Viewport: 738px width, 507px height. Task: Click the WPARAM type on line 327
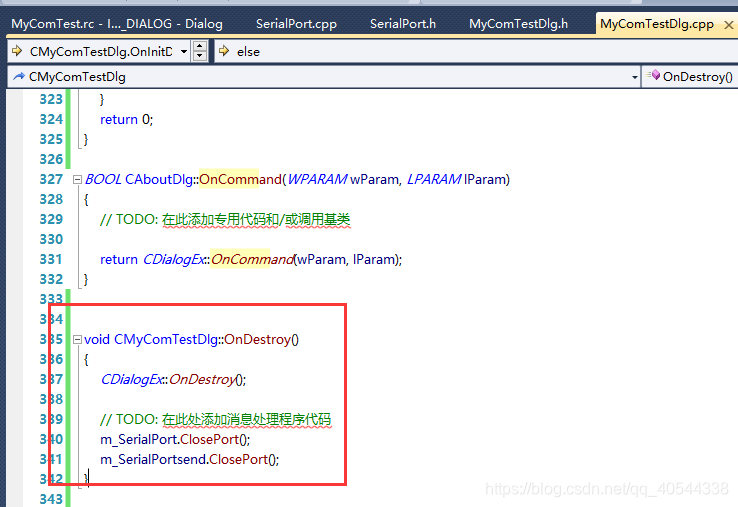pyautogui.click(x=317, y=179)
